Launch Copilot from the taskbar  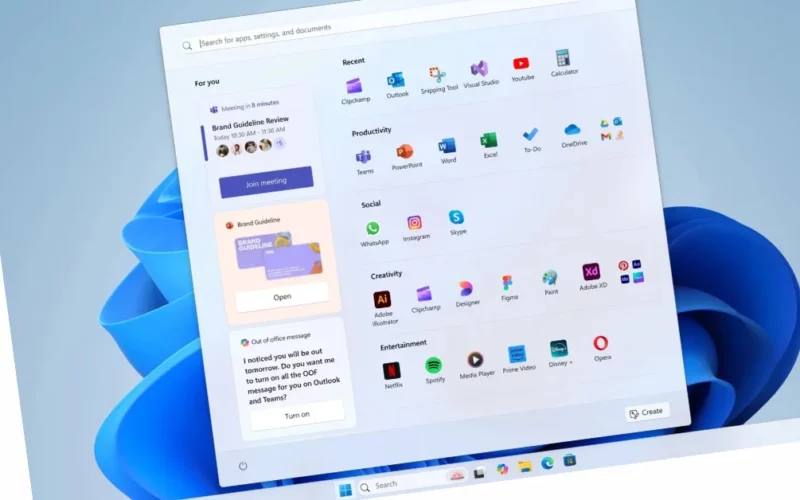tap(502, 469)
